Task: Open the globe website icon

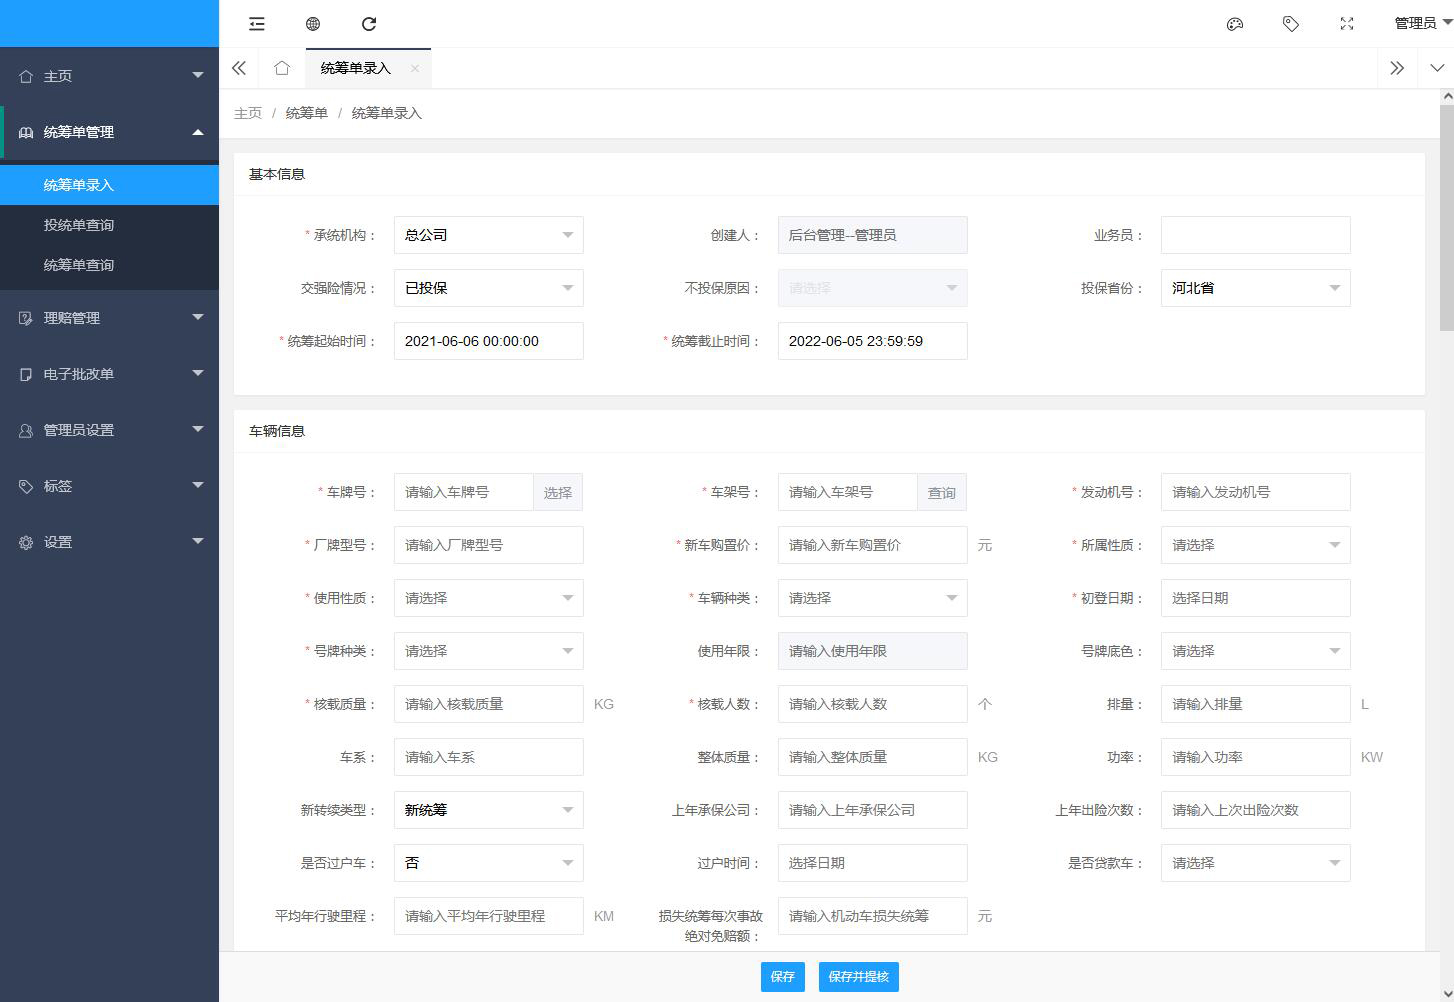Action: pyautogui.click(x=313, y=24)
